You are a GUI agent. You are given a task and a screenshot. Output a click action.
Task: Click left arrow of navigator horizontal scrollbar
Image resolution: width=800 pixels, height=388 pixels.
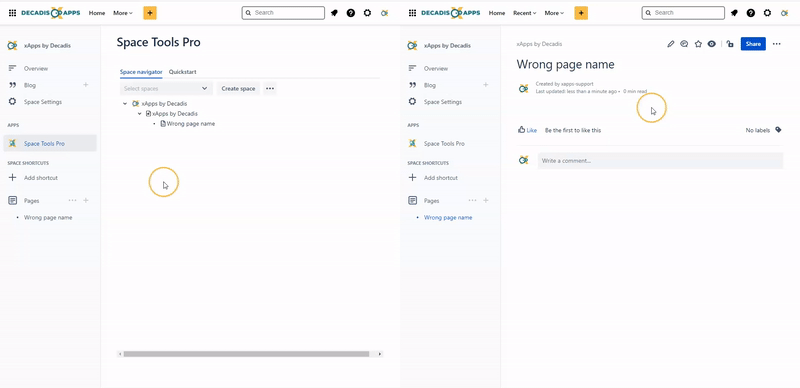click(120, 354)
